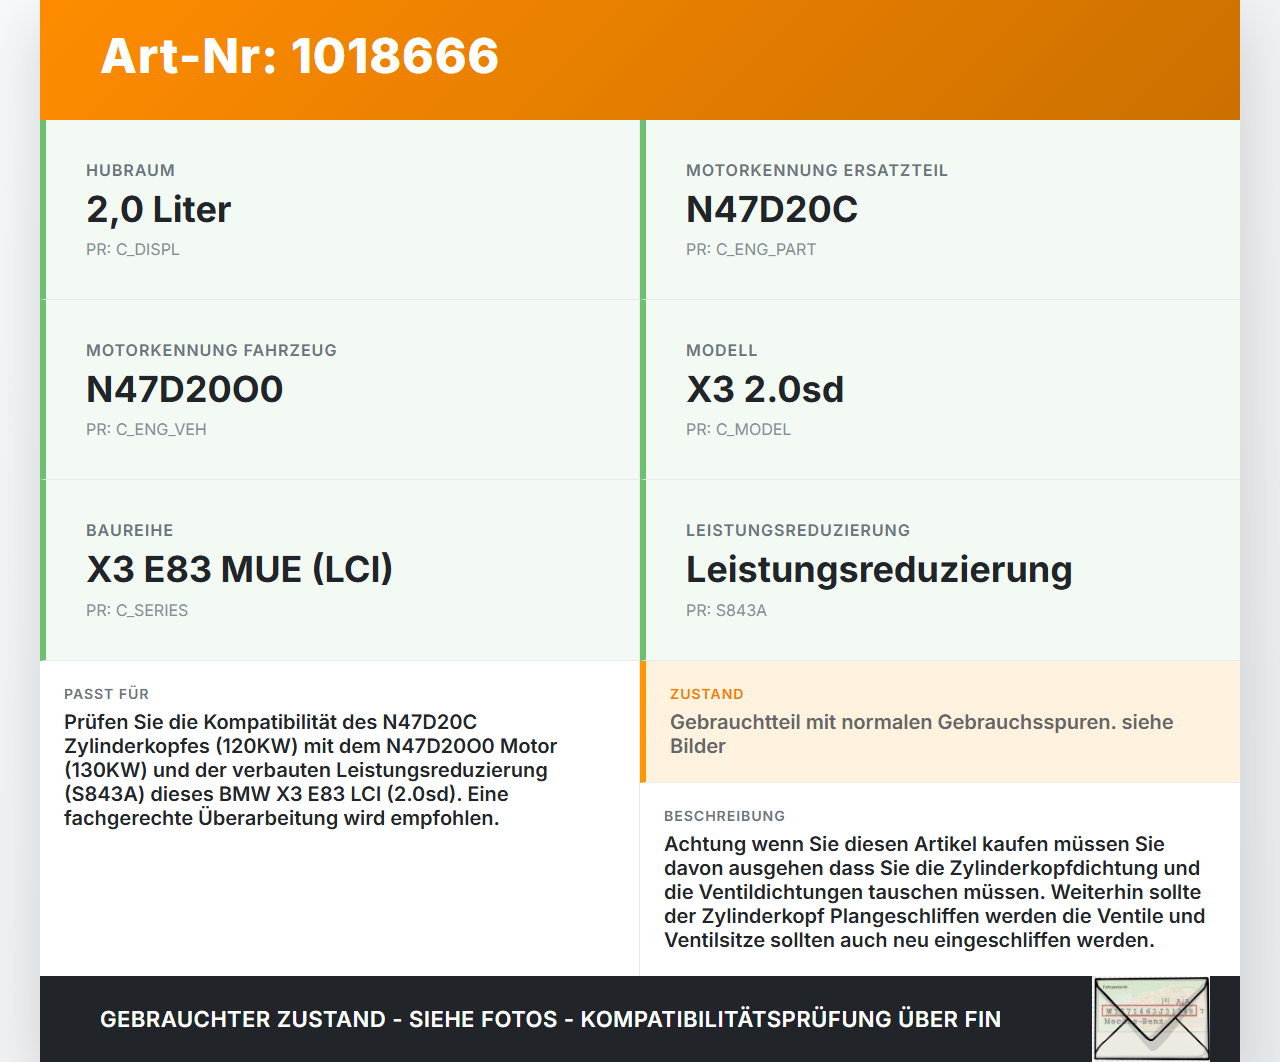This screenshot has height=1062, width=1280.
Task: Select the BAUREIHE X3 E83 MUE (LCI) card
Action: point(340,569)
